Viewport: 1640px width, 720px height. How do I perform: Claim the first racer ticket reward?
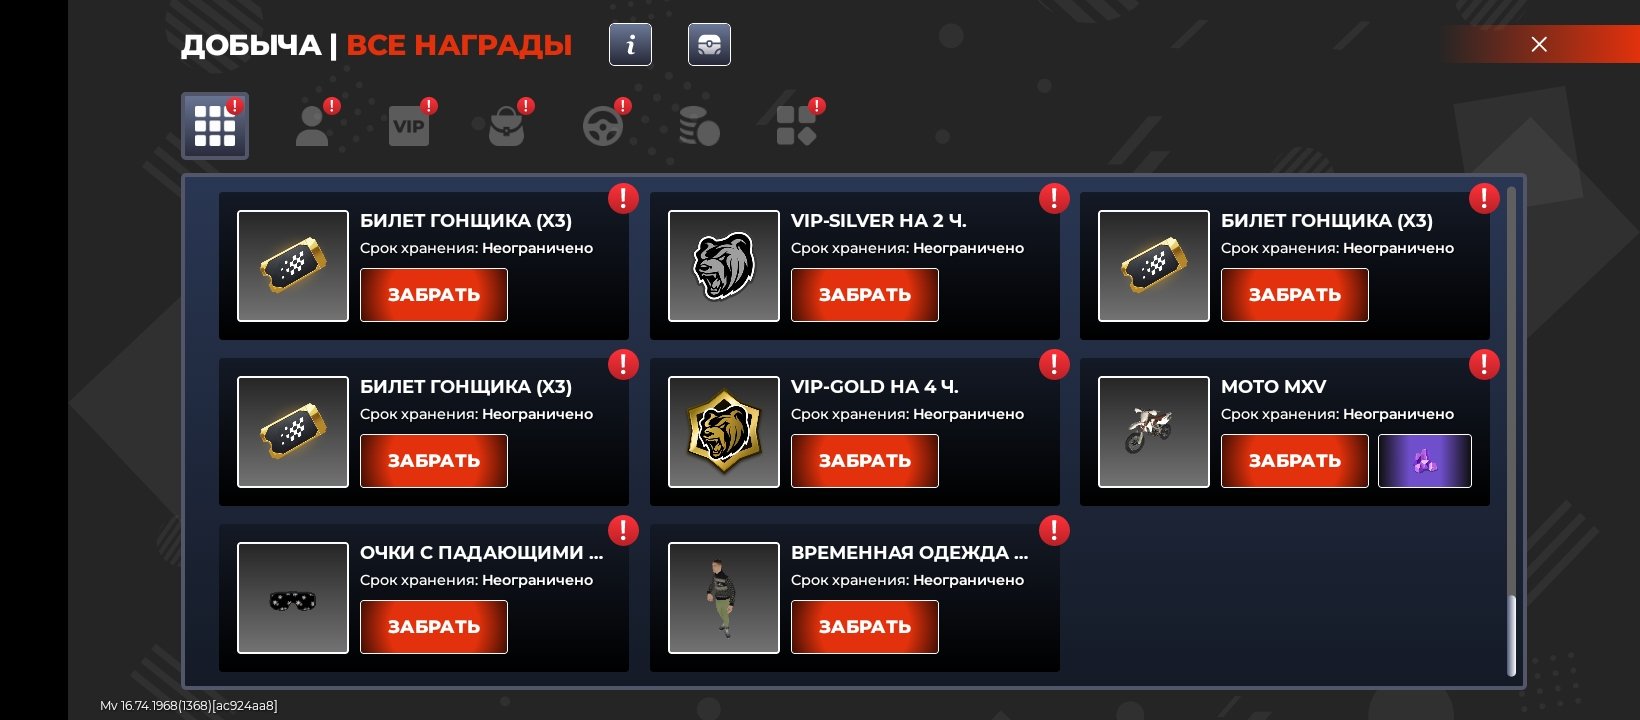click(x=434, y=295)
